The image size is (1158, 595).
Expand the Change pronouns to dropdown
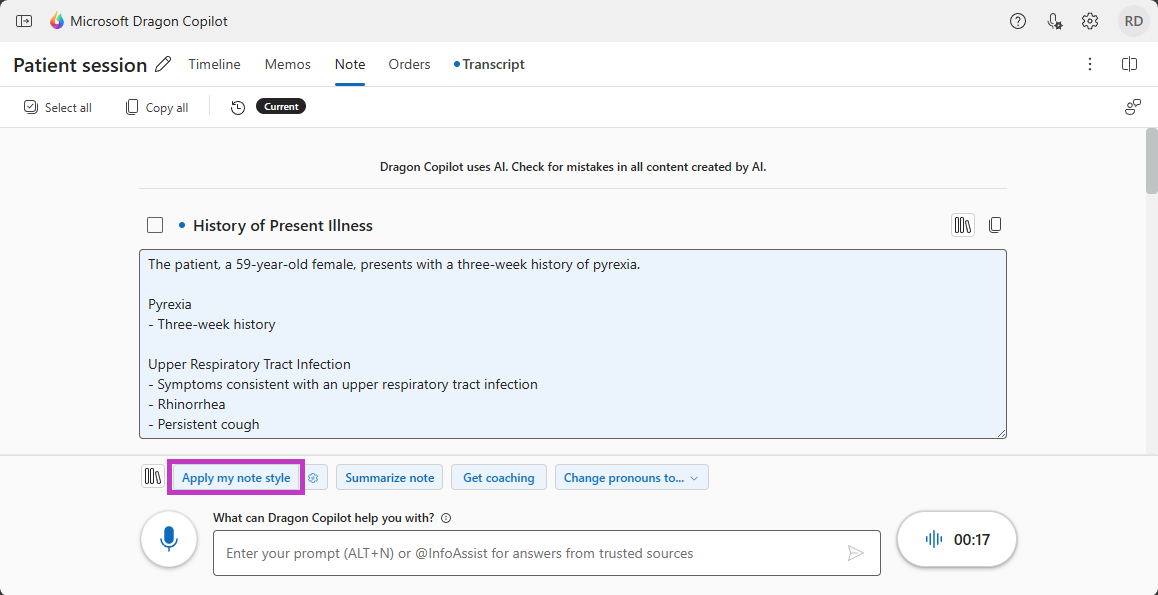point(631,478)
